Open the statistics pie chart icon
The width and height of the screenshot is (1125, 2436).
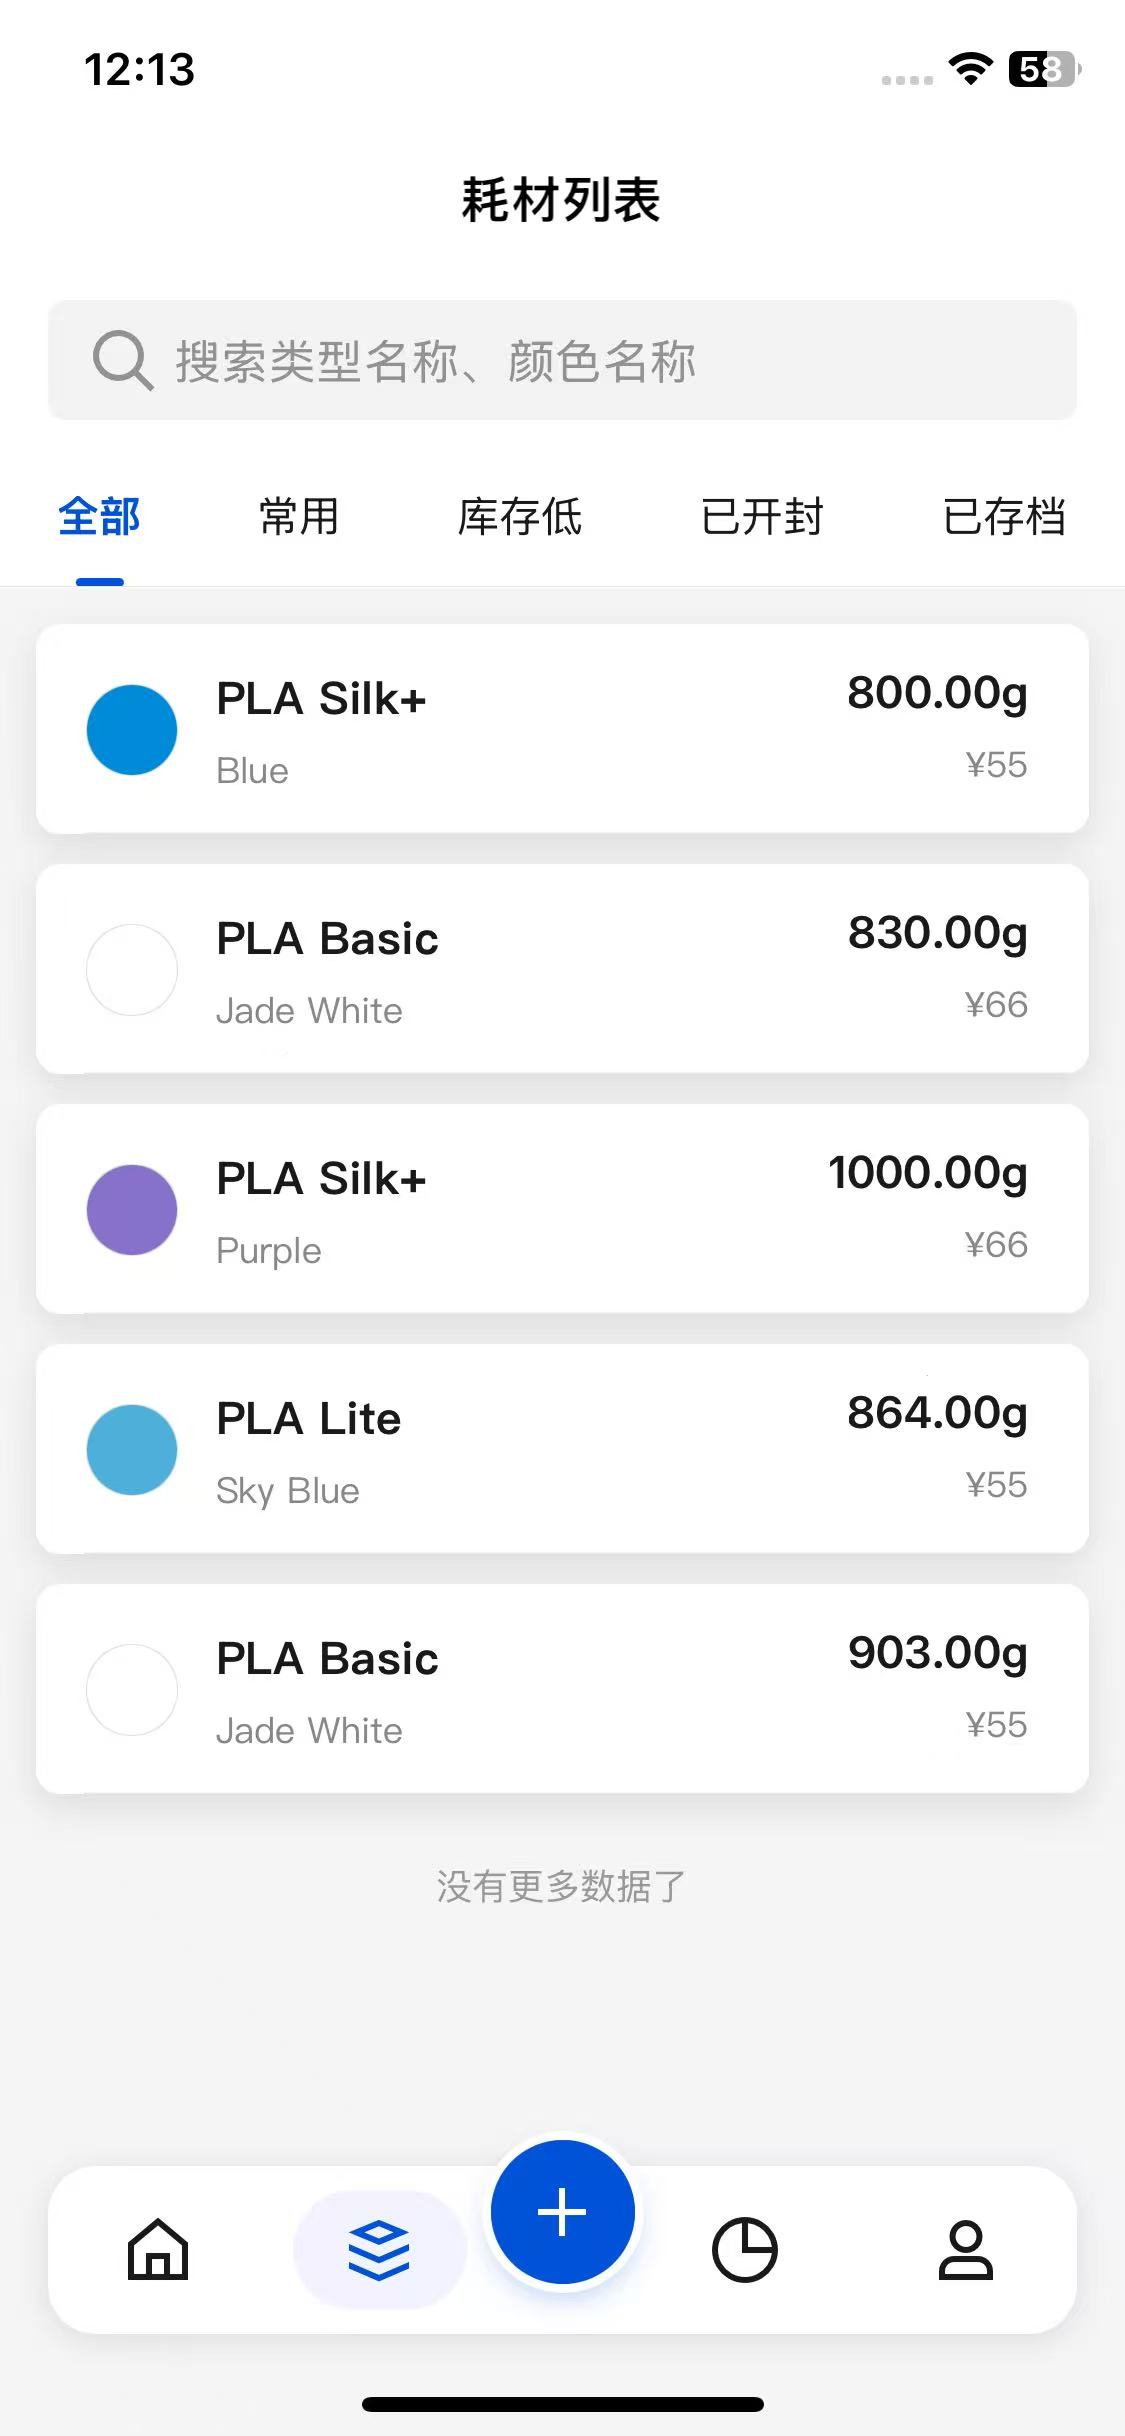[744, 2250]
